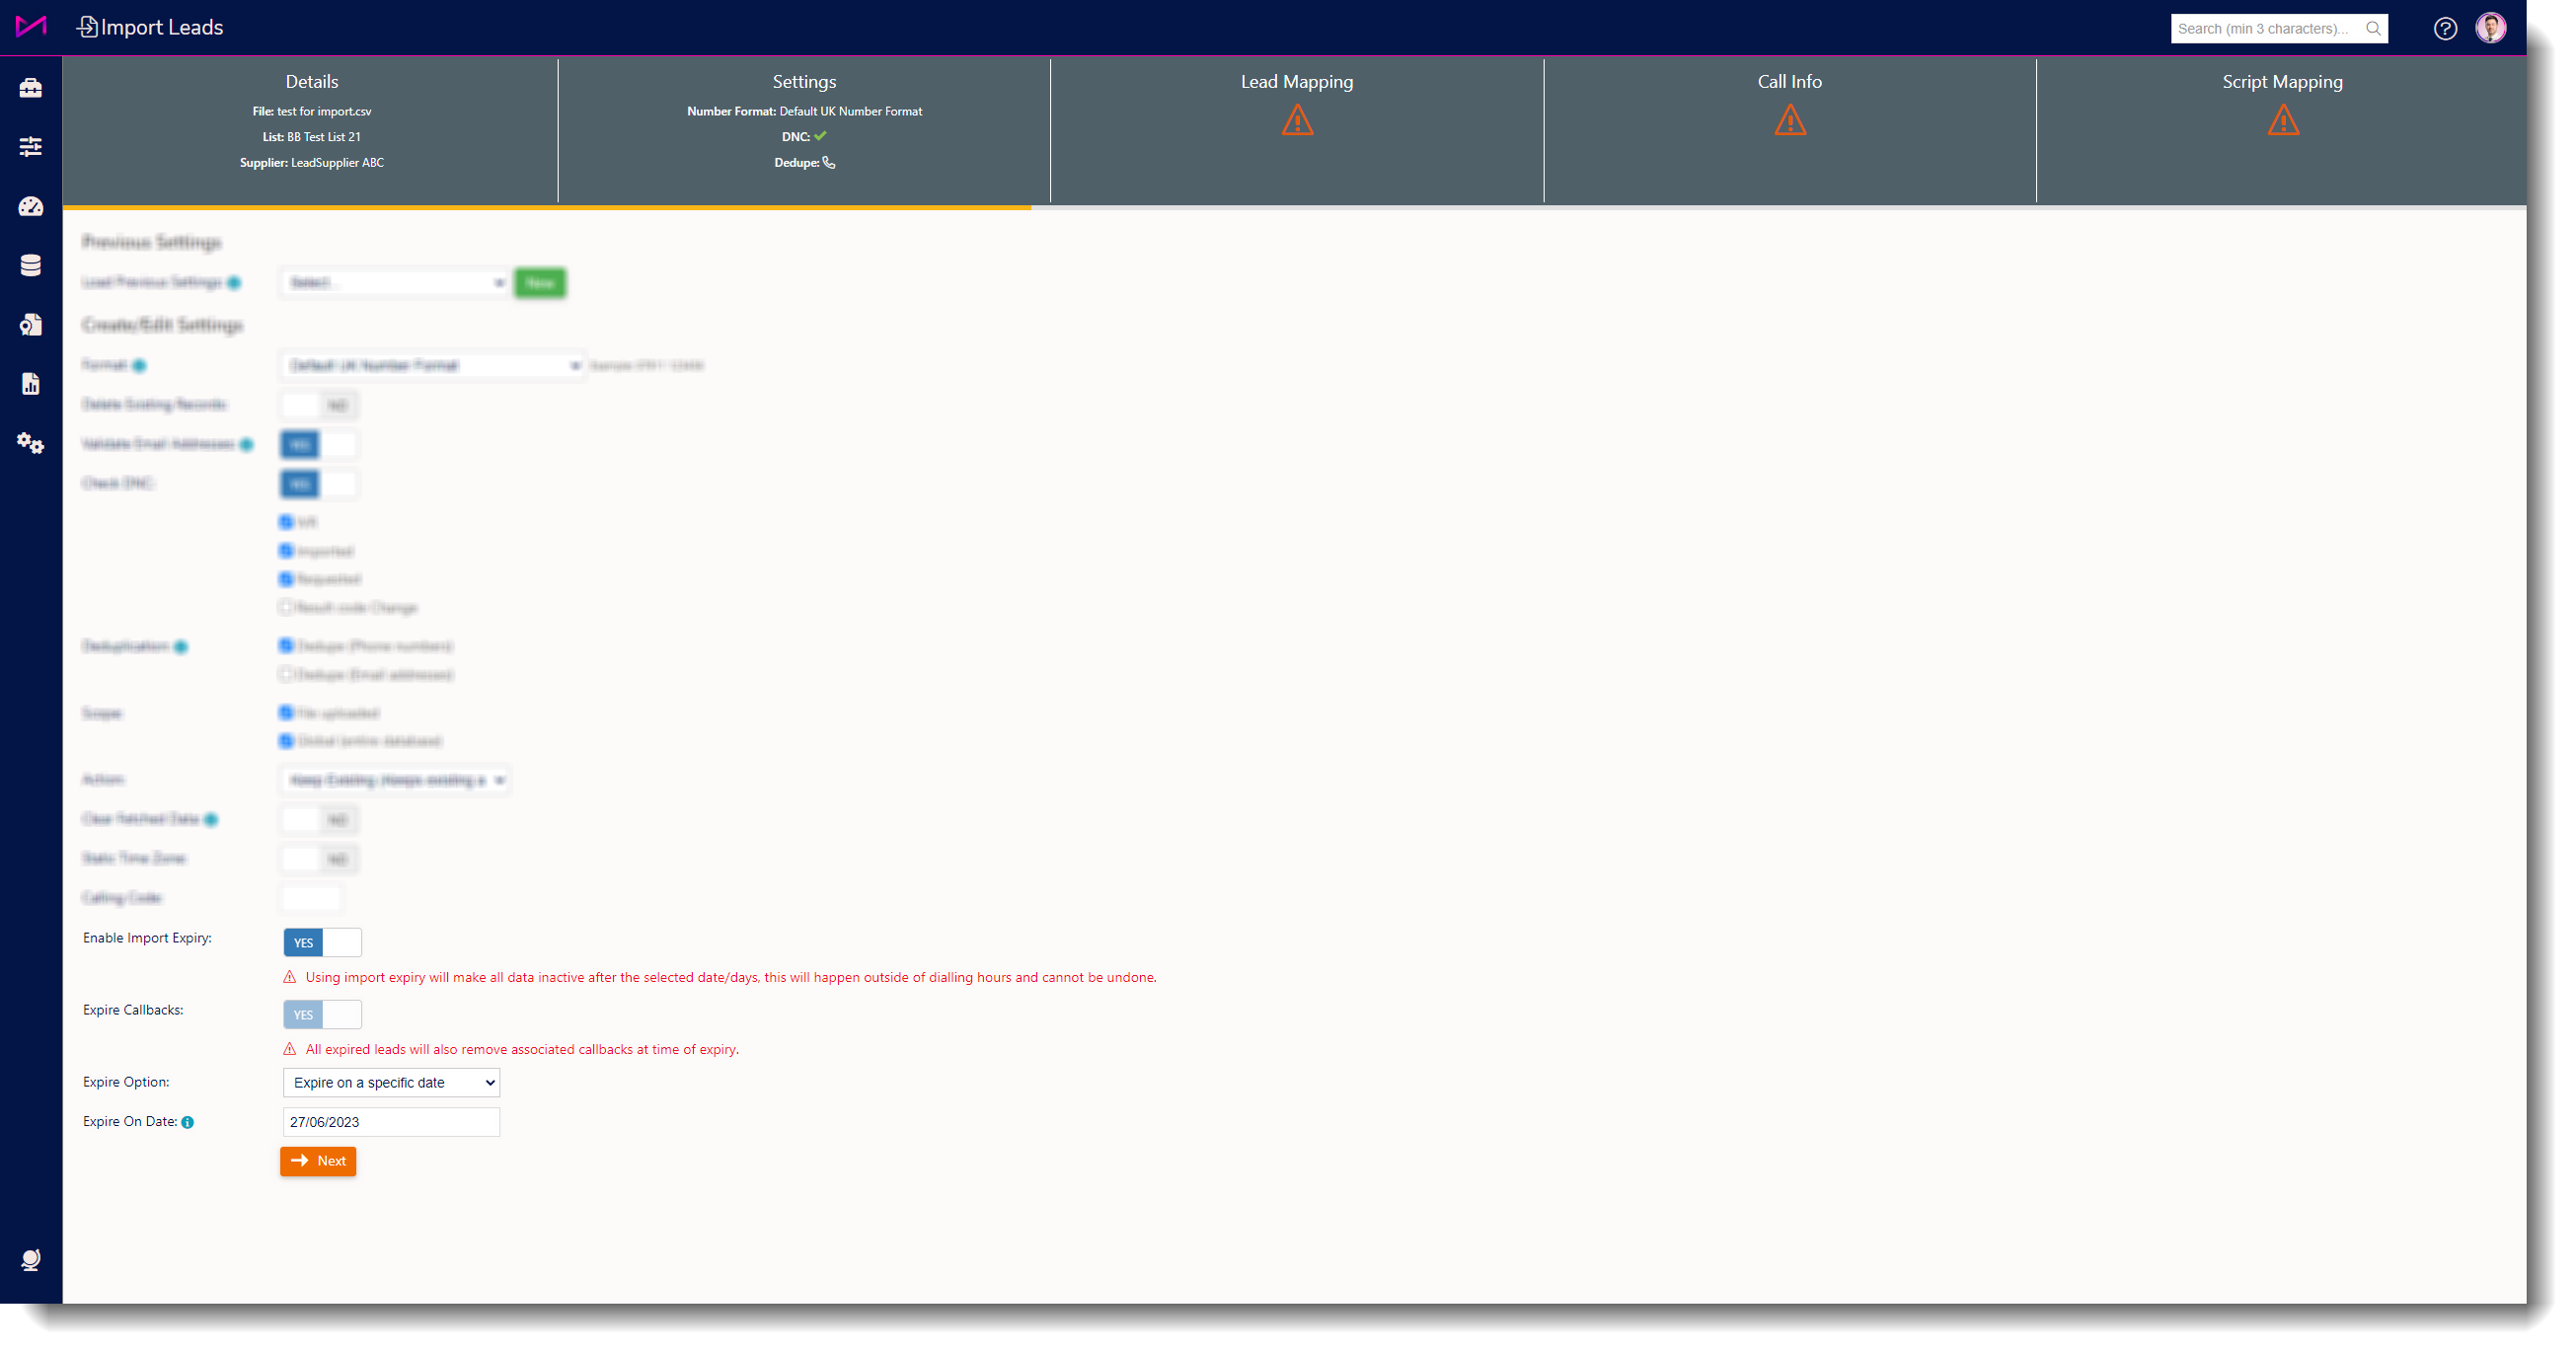Screen dimensions: 2576x1353
Task: Click the globe icon at sidebar bottom
Action: 30,1259
